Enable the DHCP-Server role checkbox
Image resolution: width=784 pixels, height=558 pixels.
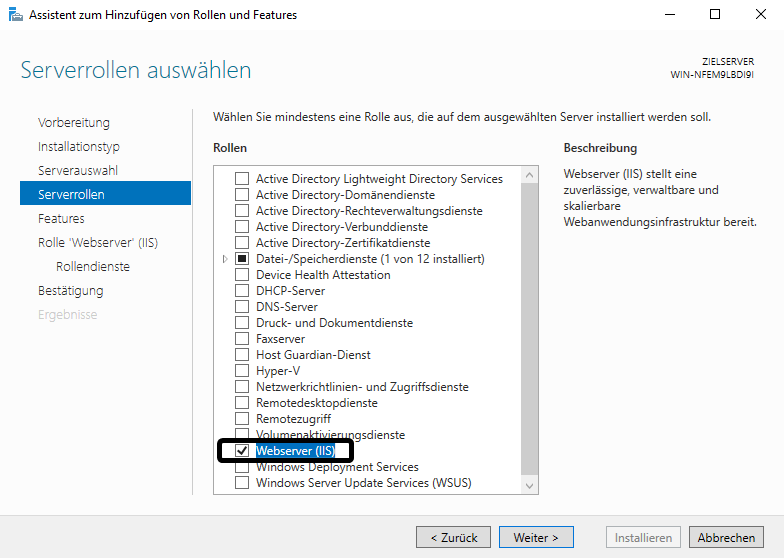(242, 290)
